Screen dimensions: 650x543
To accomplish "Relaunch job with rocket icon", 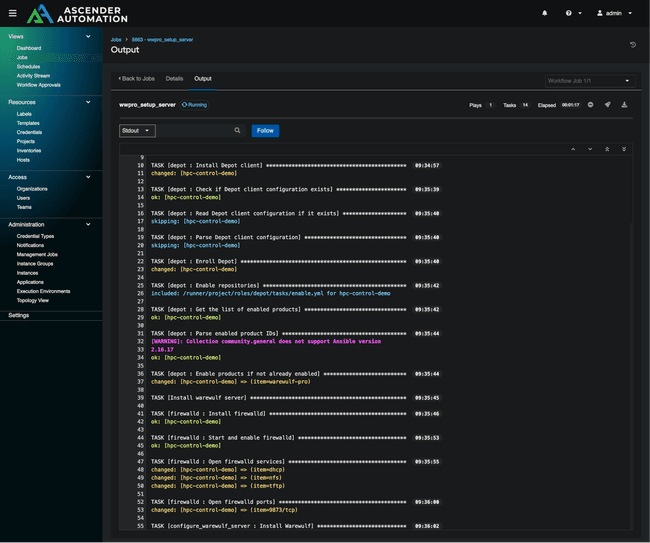I will [x=607, y=104].
